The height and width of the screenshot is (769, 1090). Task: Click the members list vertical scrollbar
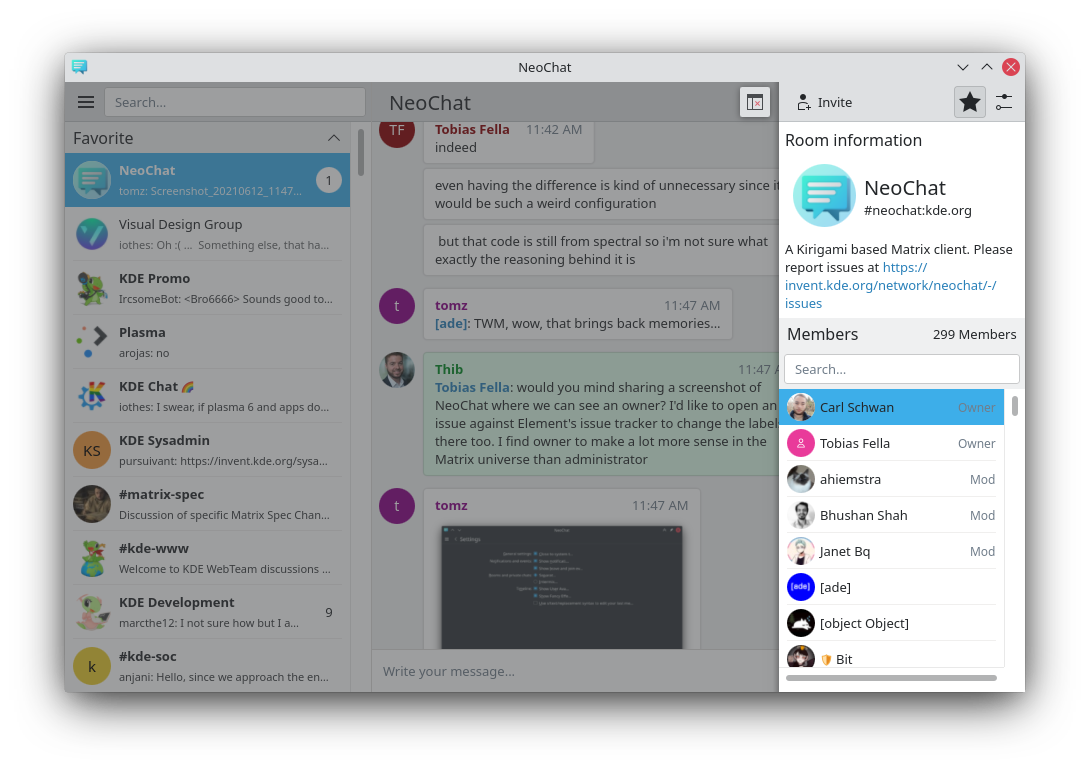pos(1015,406)
